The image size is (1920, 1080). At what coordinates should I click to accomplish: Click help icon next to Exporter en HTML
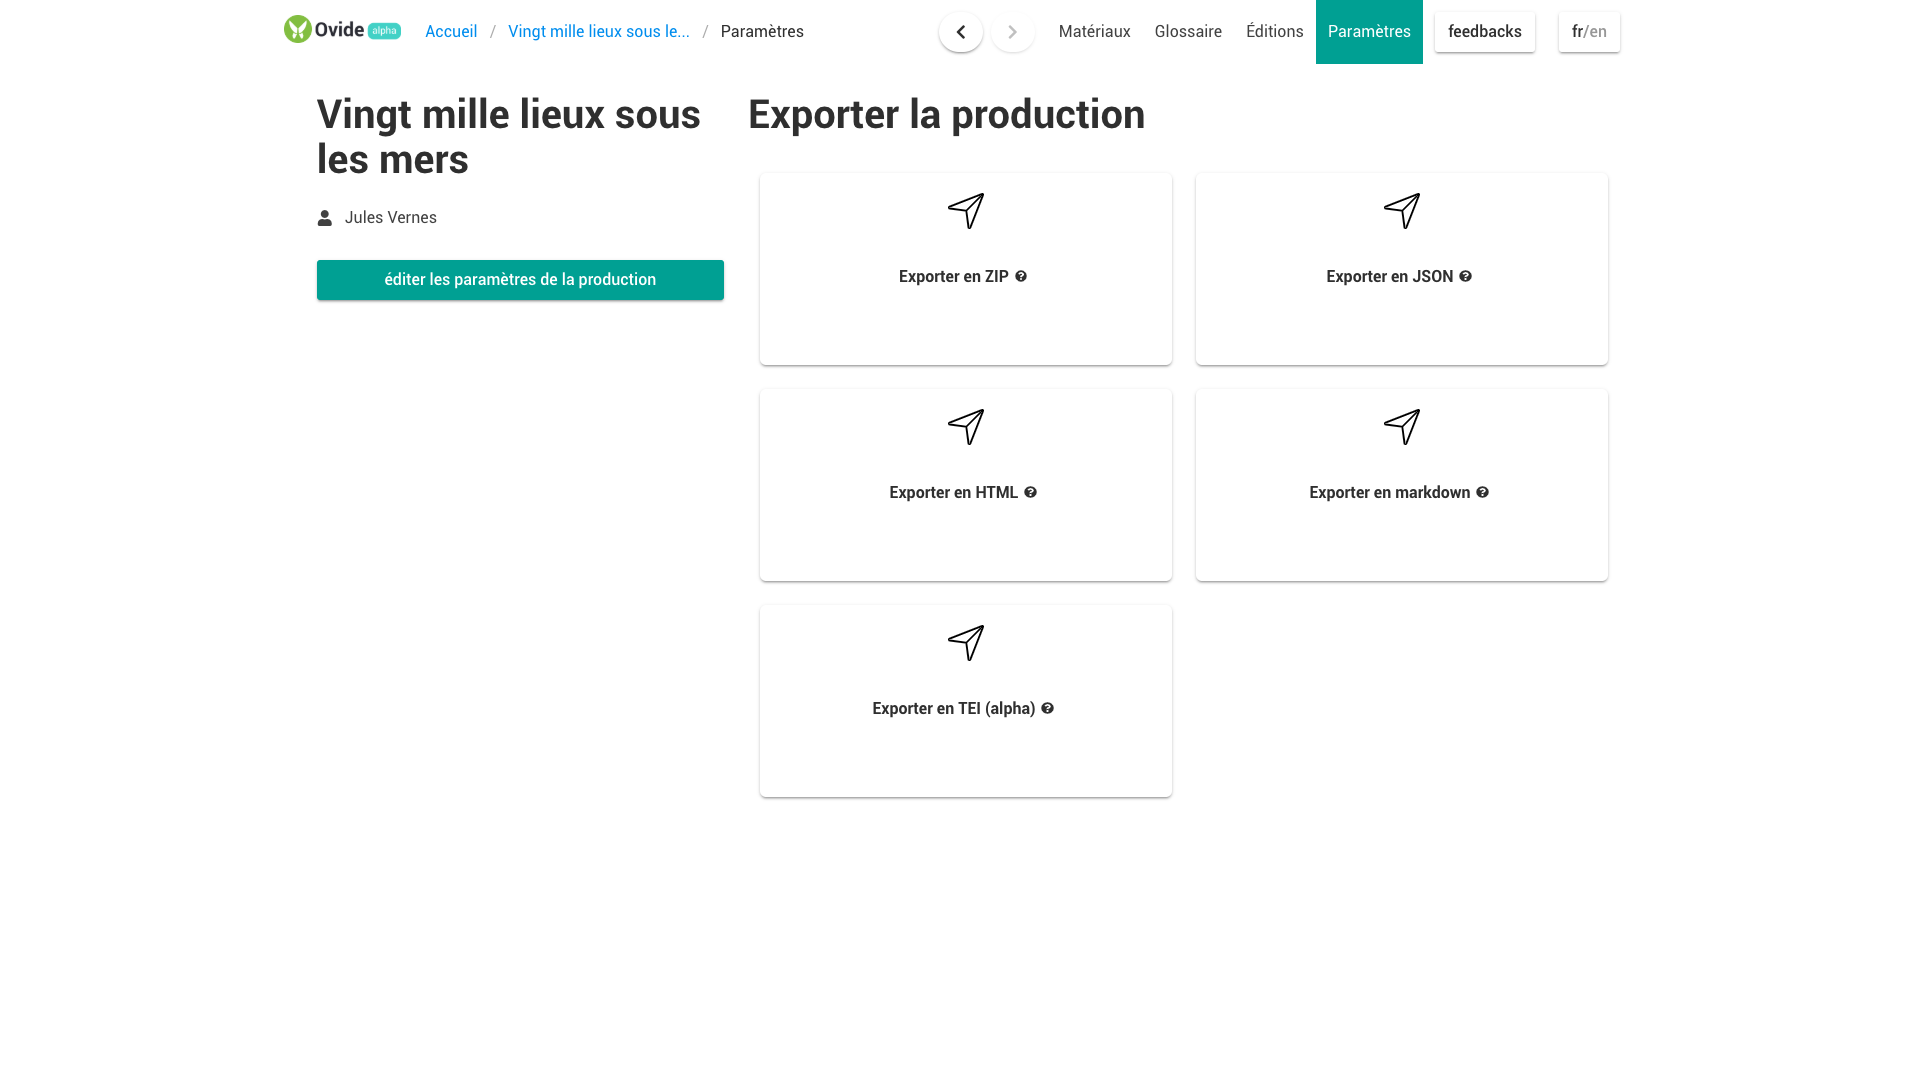[1031, 492]
